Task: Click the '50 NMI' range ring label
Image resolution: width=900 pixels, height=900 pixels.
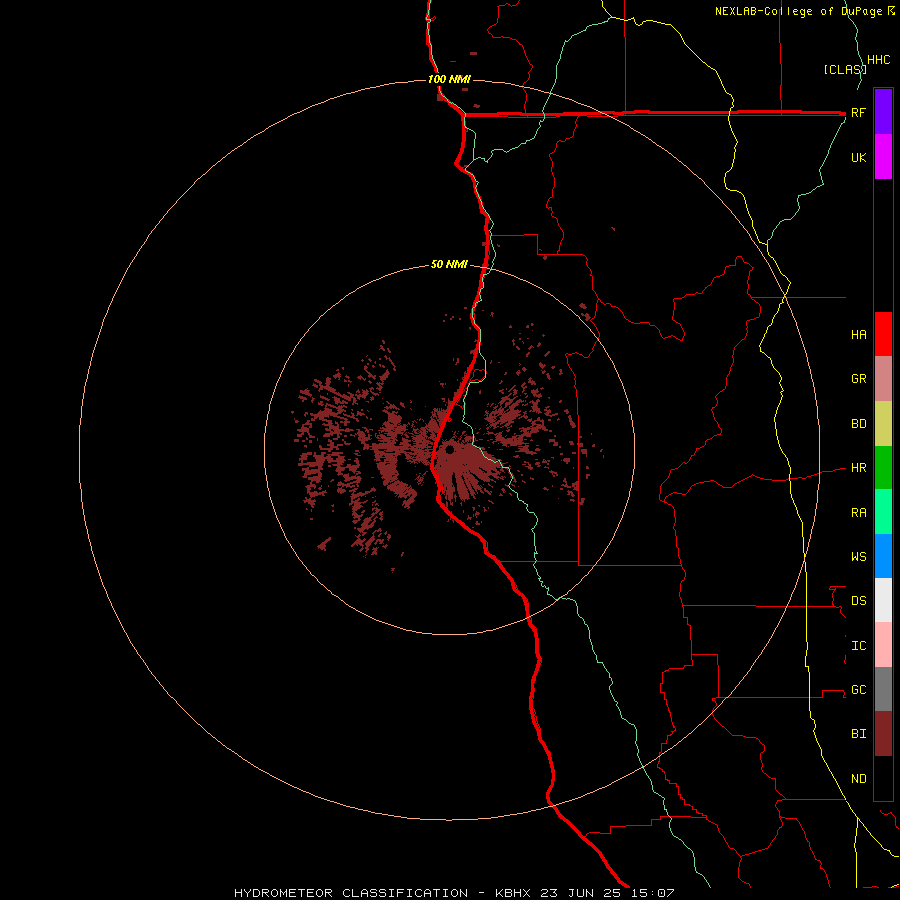Action: (449, 265)
